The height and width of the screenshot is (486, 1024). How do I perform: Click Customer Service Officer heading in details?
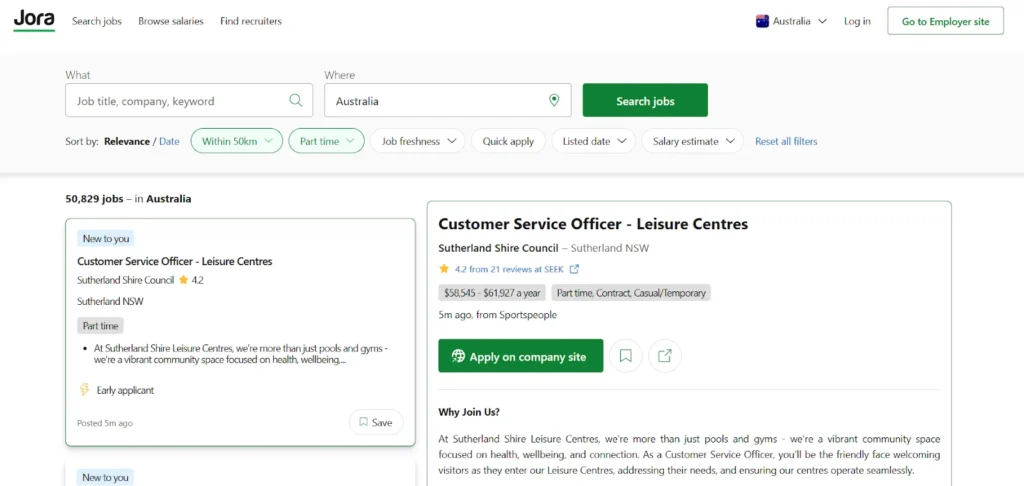click(x=593, y=224)
